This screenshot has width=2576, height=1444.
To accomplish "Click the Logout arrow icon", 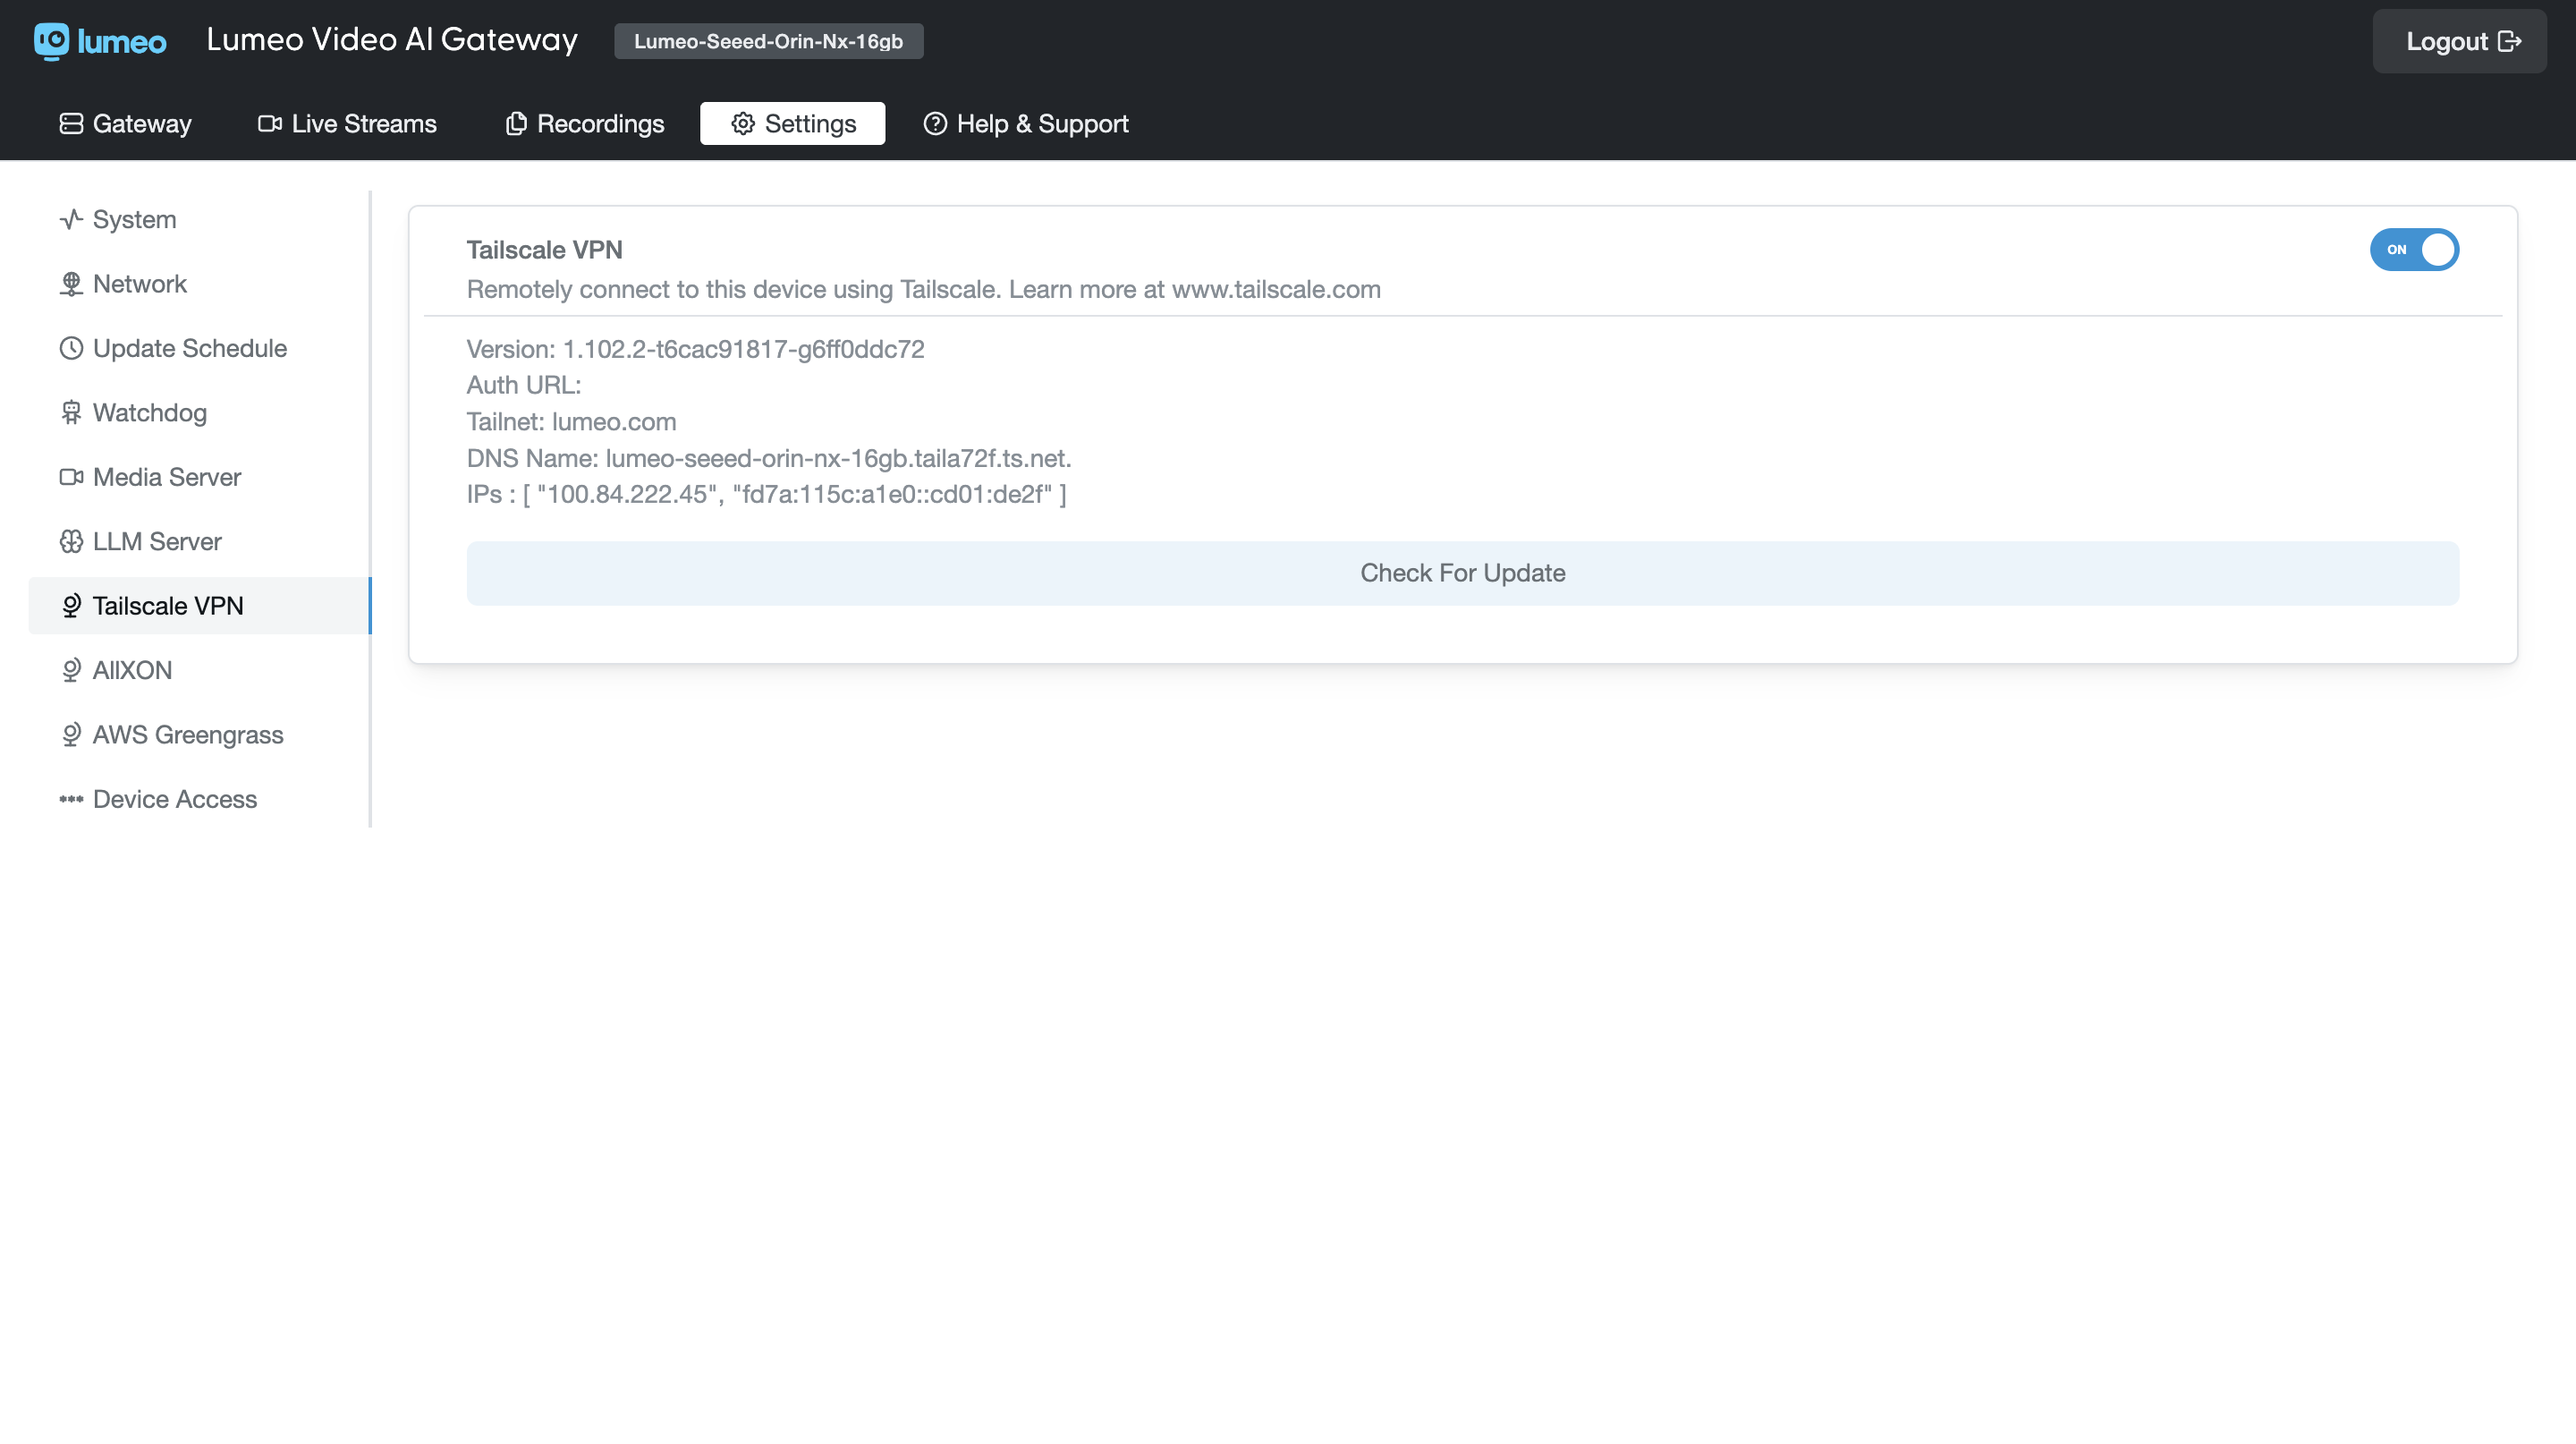I will coord(2509,41).
